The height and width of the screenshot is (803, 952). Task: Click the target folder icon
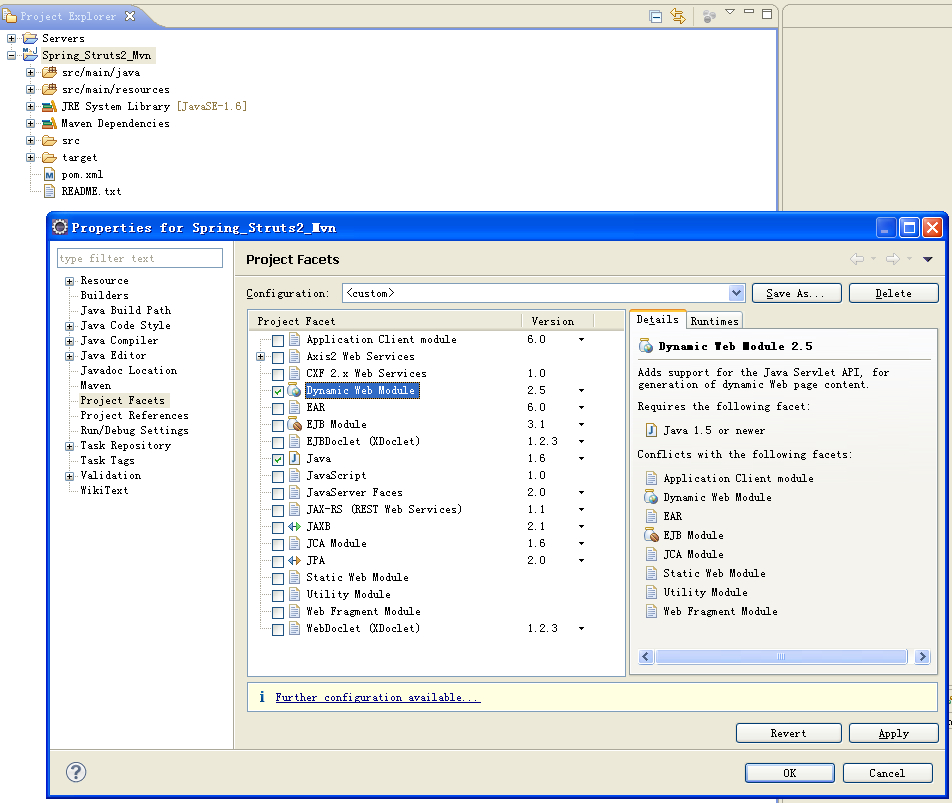49,158
